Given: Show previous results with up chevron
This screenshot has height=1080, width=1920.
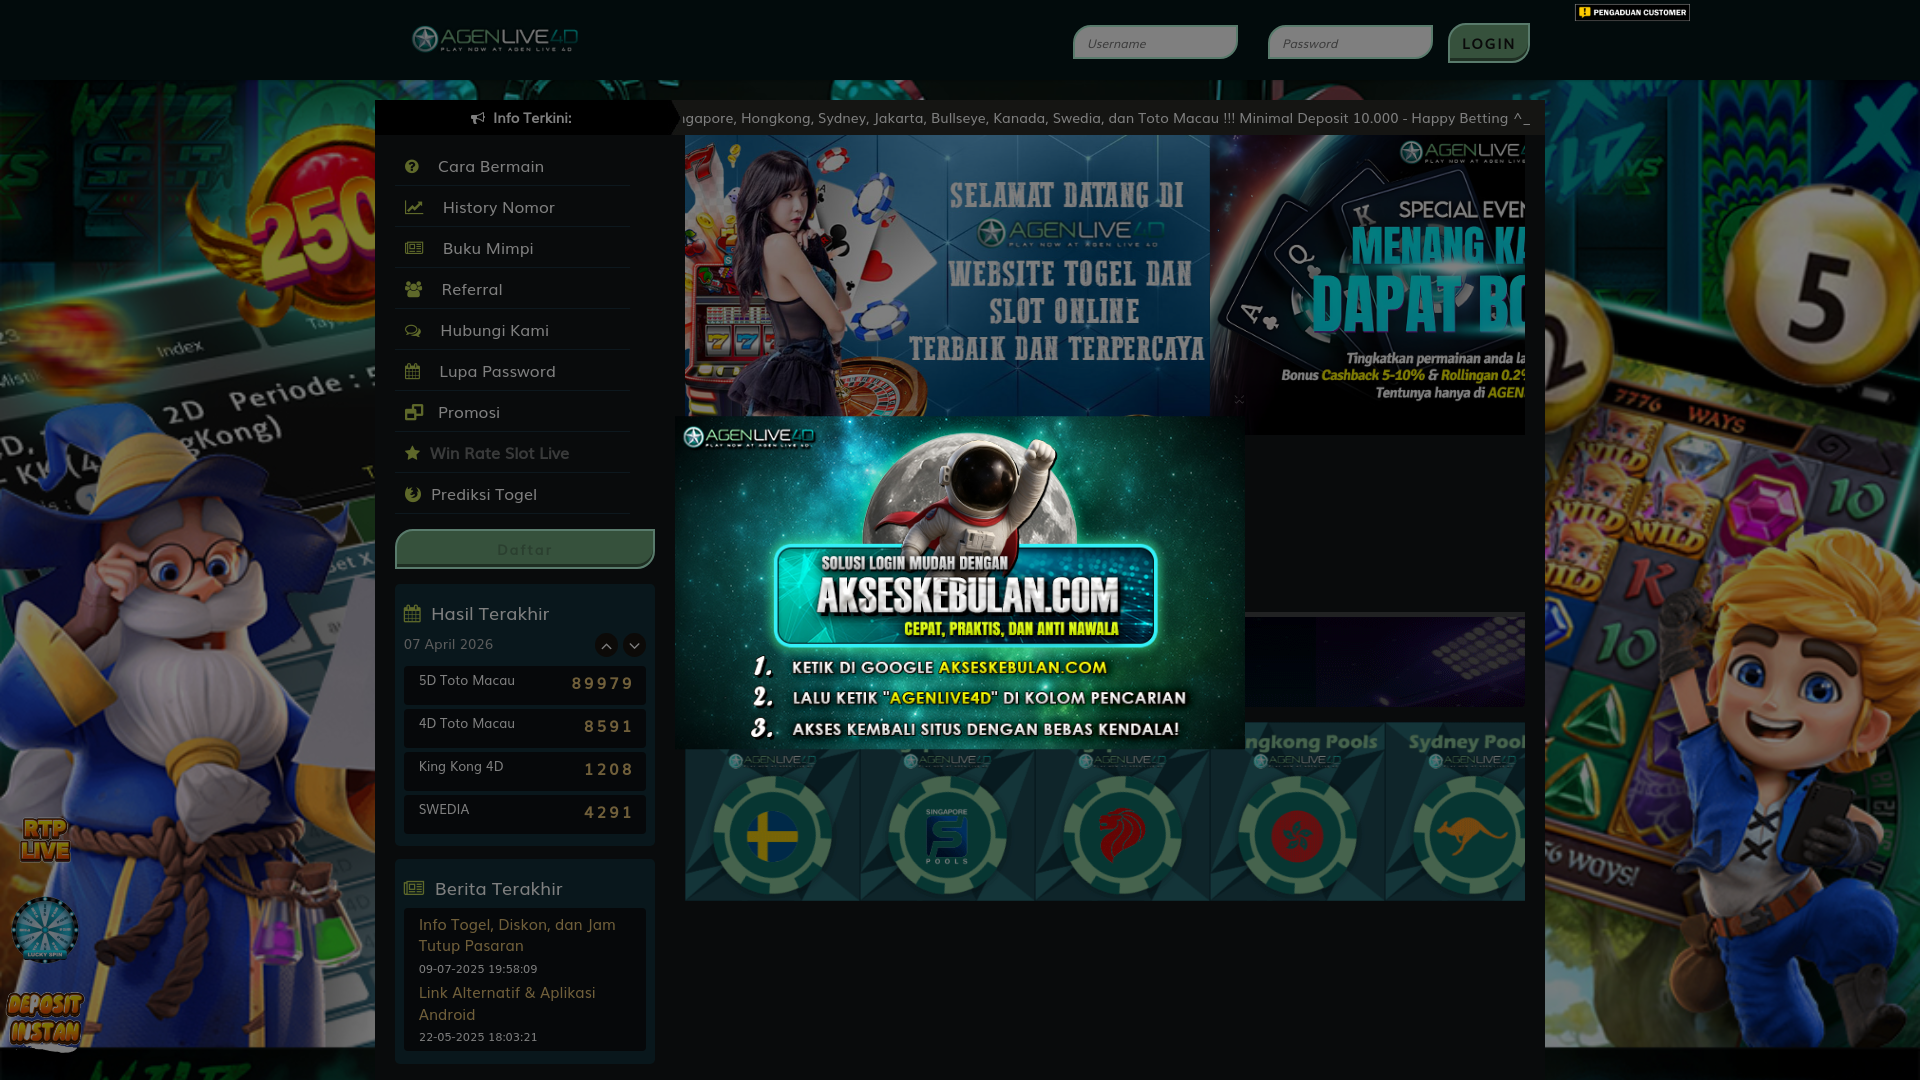Looking at the screenshot, I should tap(606, 645).
